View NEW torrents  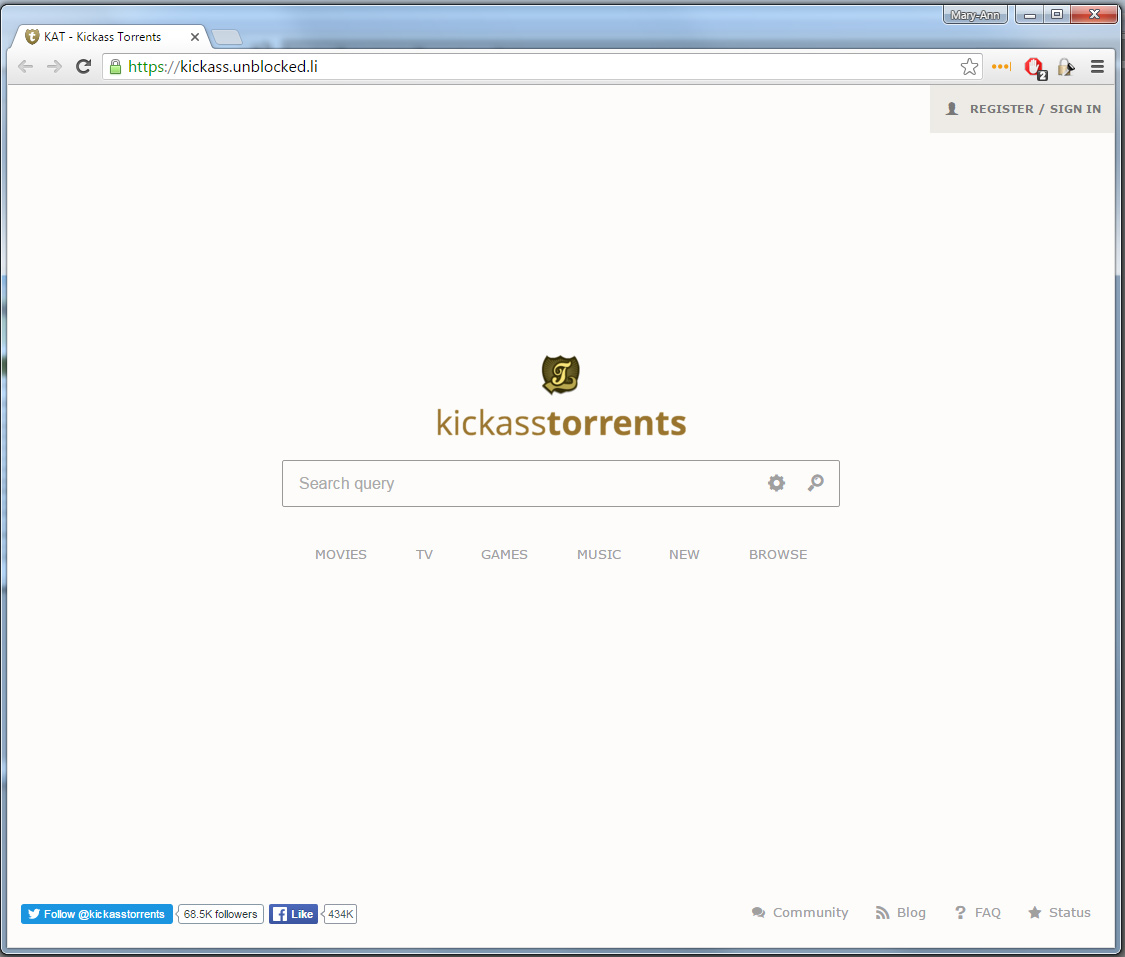(684, 555)
